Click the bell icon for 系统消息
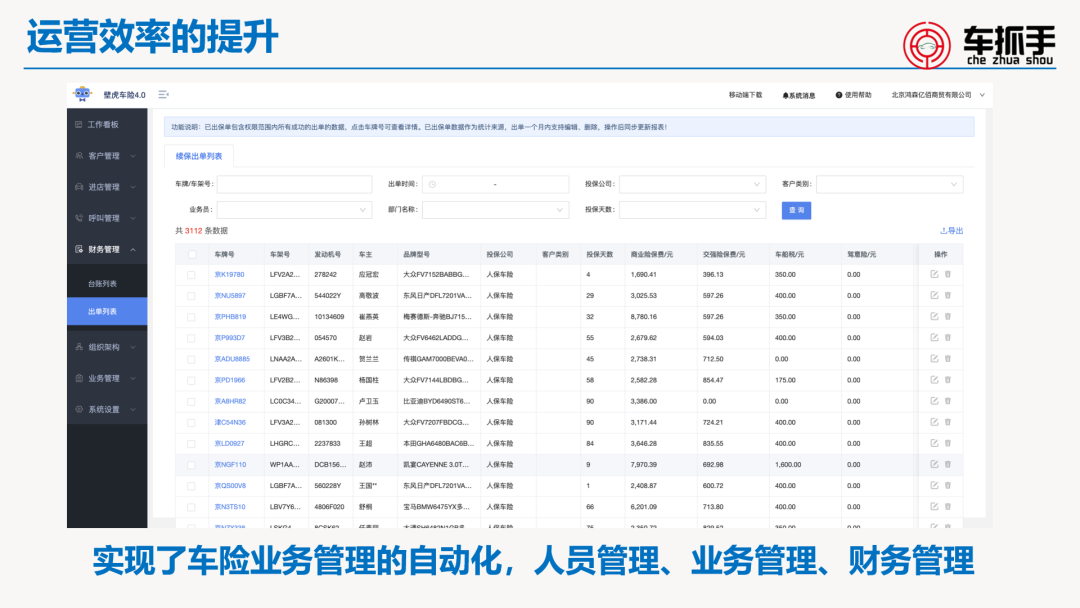 [x=785, y=96]
